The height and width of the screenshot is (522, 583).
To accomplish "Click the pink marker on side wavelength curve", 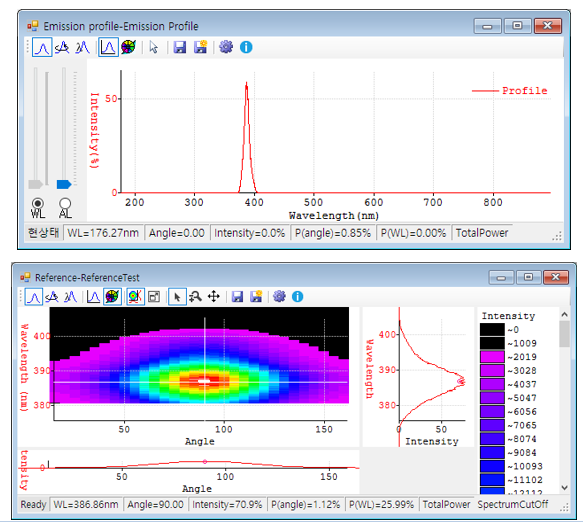I will 461,381.
